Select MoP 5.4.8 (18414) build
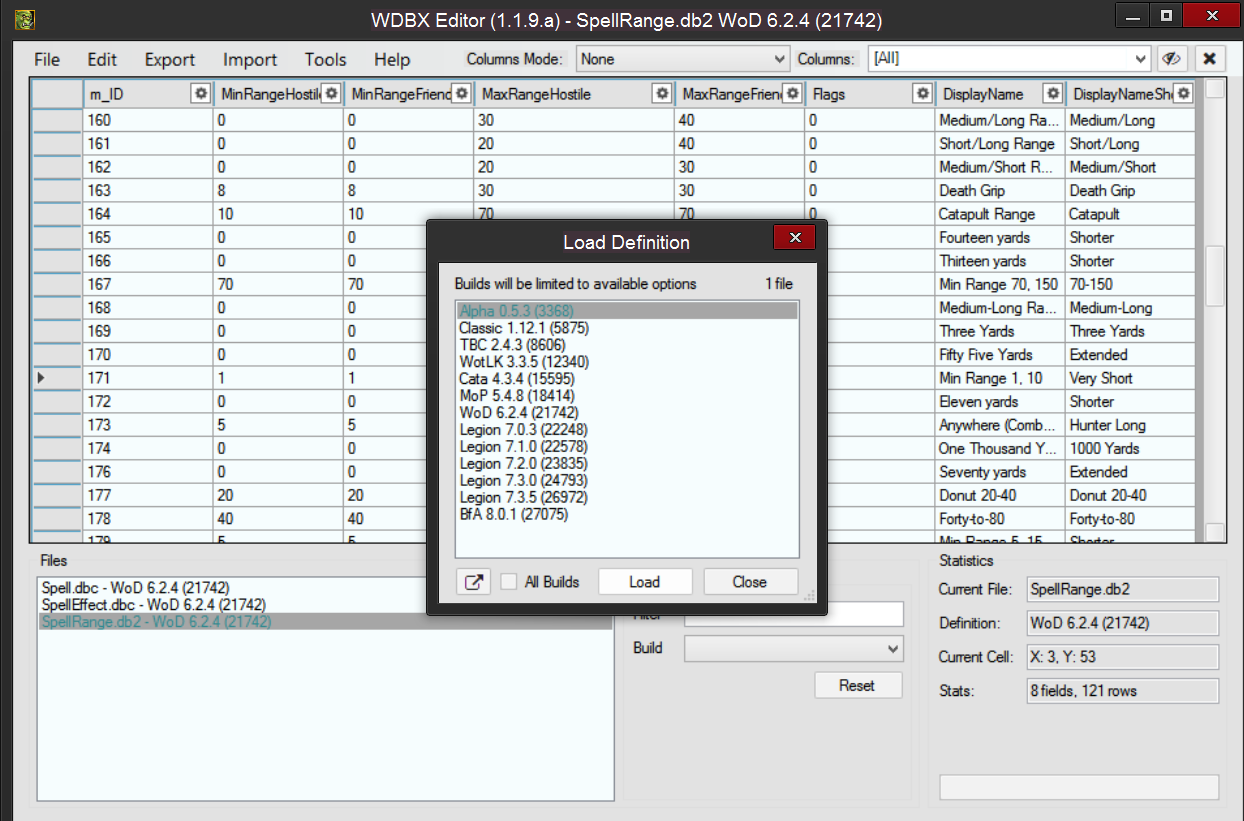Screen dimensions: 1244x821 (627, 396)
